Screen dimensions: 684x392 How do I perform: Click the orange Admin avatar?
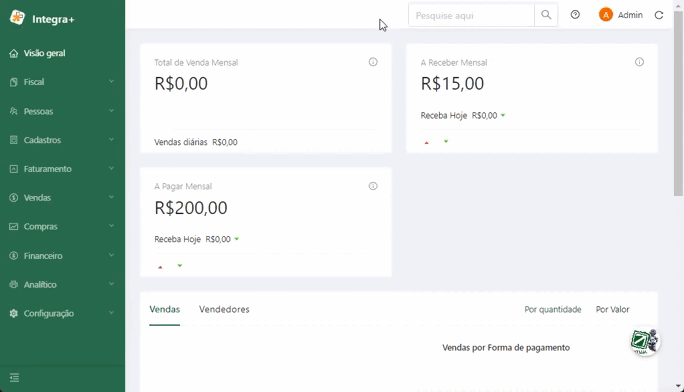point(605,15)
